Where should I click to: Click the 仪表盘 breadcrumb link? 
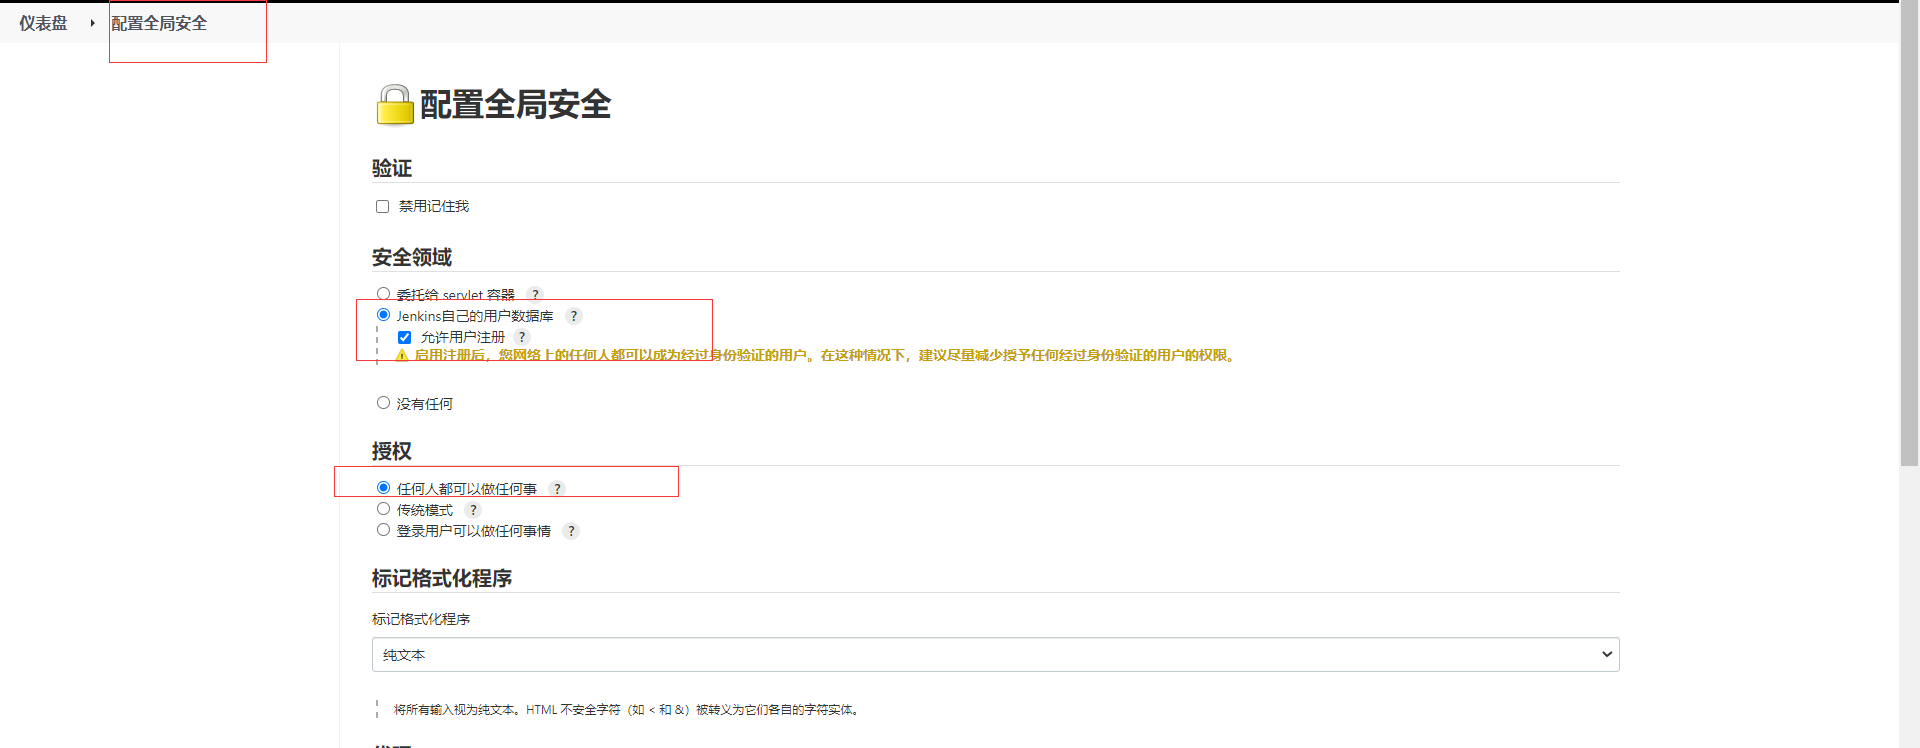[x=43, y=23]
